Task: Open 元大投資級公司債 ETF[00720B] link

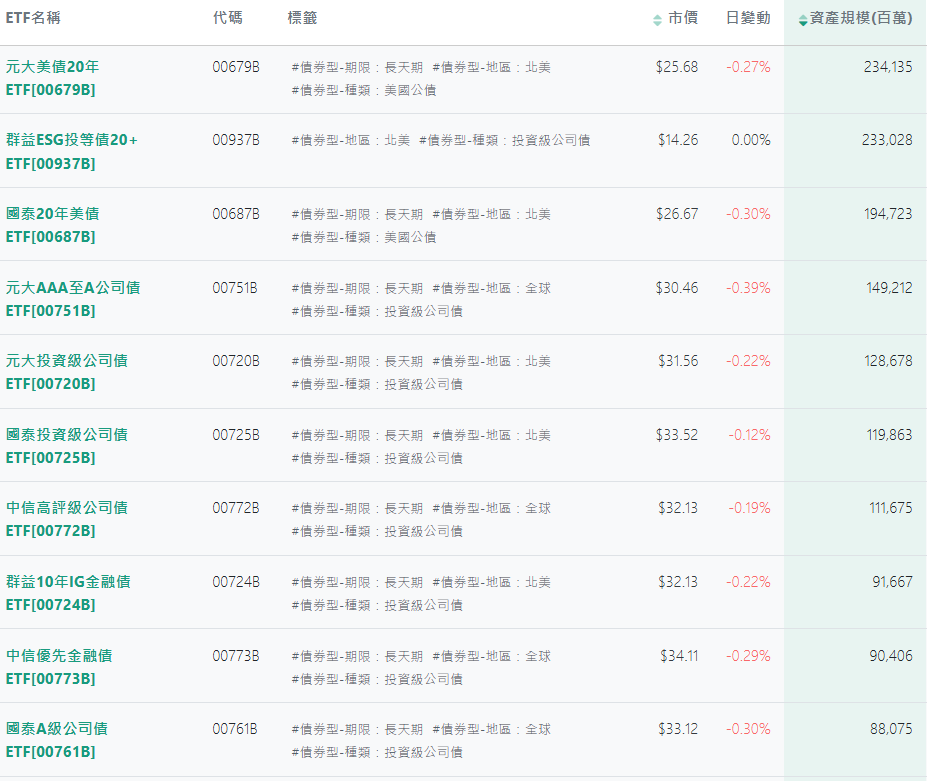Action: coord(67,372)
